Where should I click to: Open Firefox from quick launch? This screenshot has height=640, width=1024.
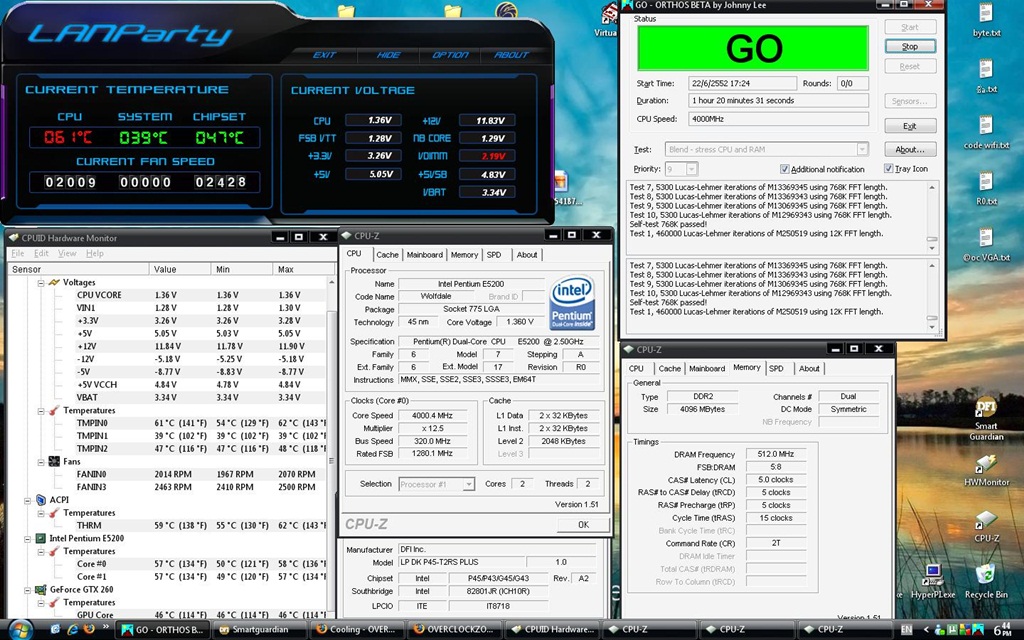(x=89, y=630)
